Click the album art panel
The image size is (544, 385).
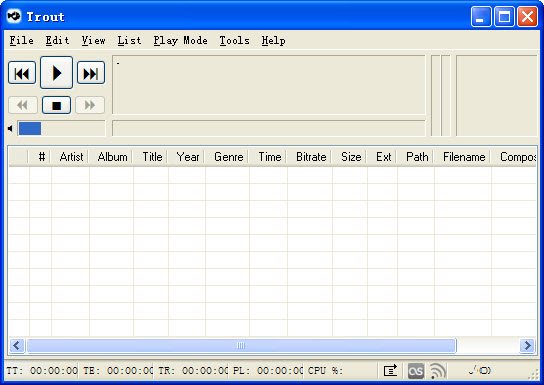coord(496,95)
